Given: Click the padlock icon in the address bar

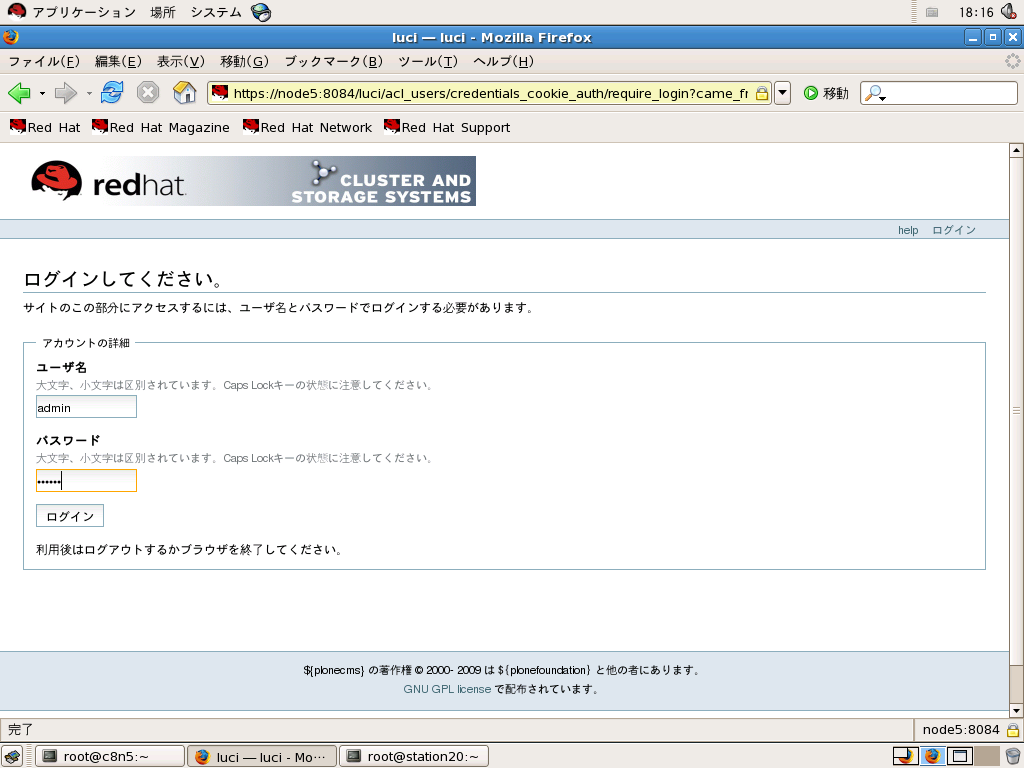Looking at the screenshot, I should click(761, 93).
